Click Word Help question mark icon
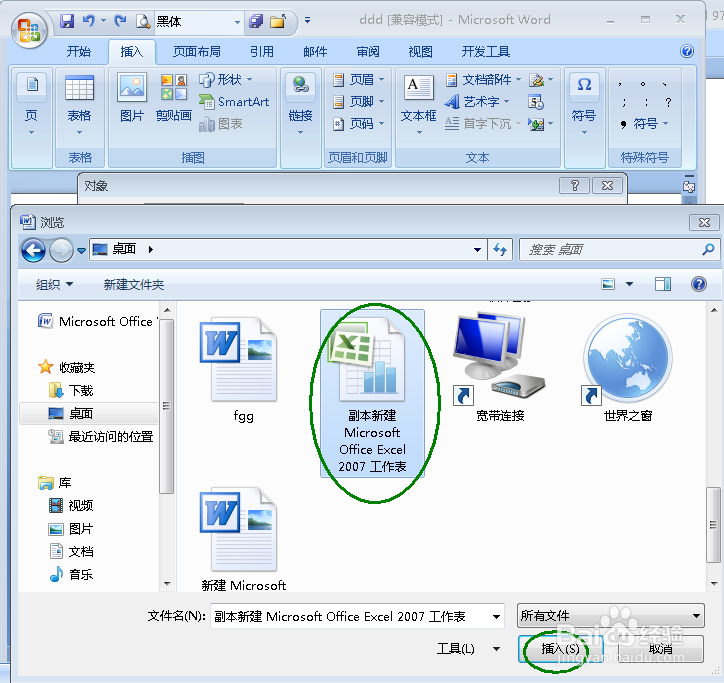 tap(687, 51)
